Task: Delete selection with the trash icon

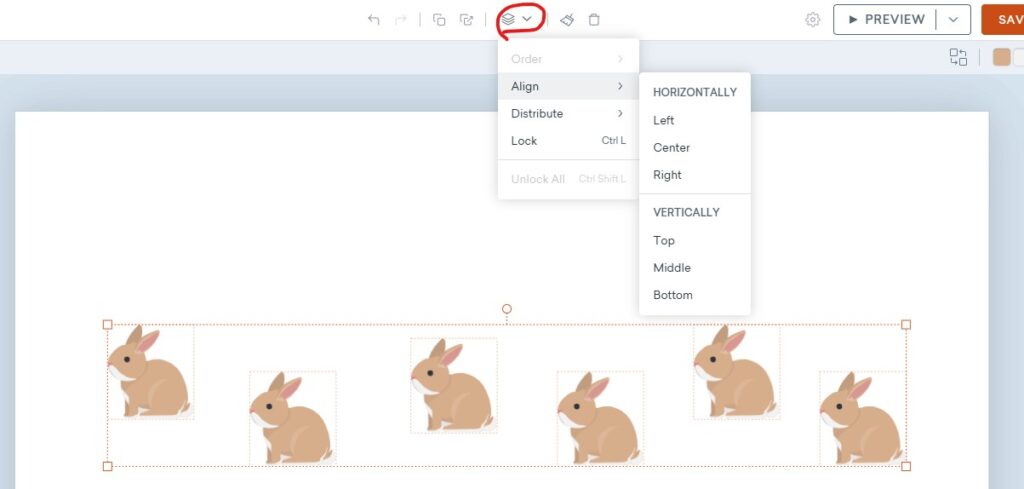Action: click(594, 20)
